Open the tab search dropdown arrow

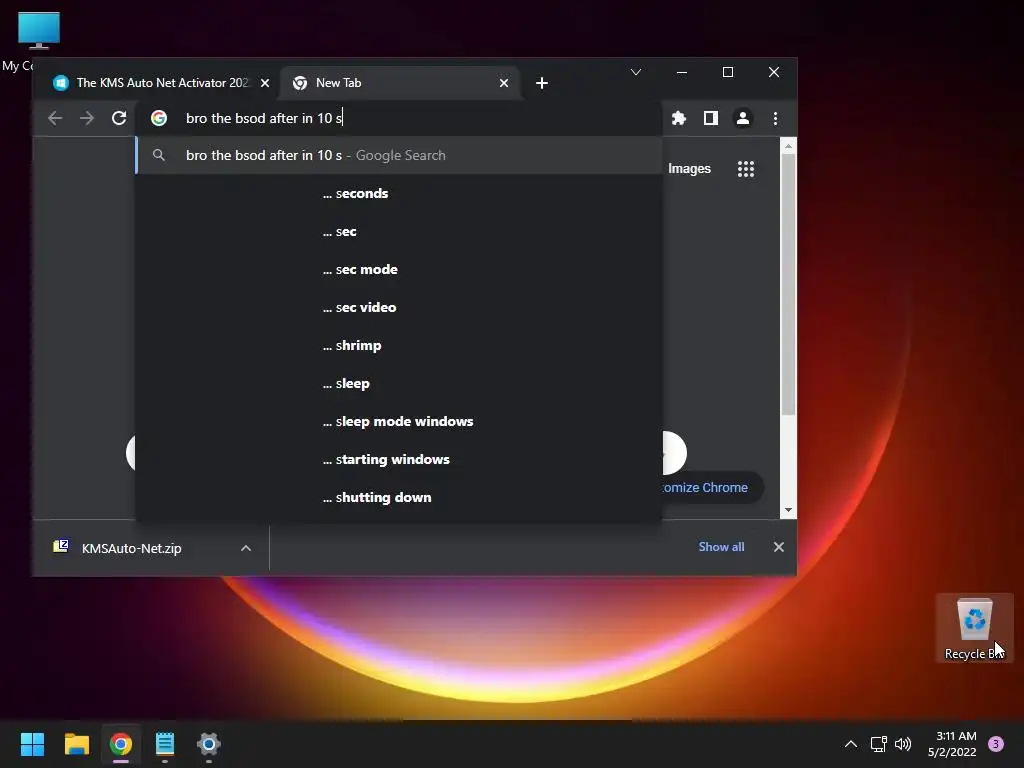click(x=635, y=72)
